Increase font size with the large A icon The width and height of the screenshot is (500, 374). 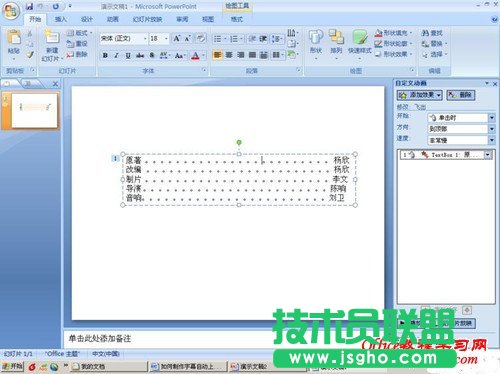pos(177,39)
